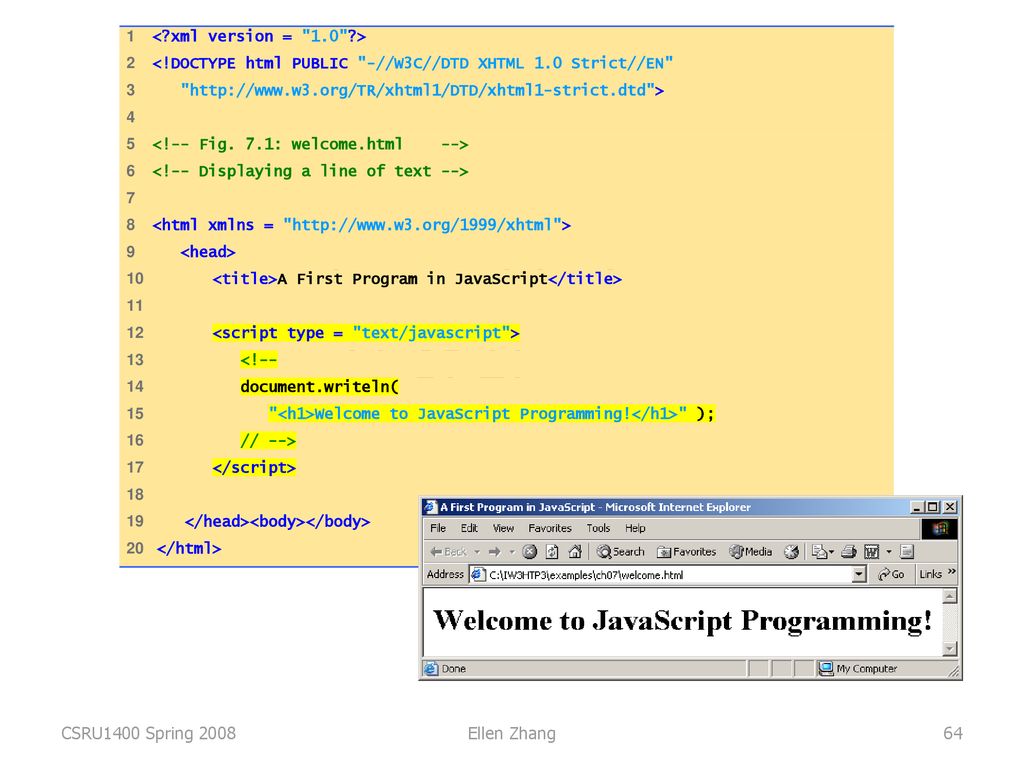Click the Internet Explorer title bar text
Image resolution: width=1024 pixels, height=768 pixels.
(x=595, y=507)
